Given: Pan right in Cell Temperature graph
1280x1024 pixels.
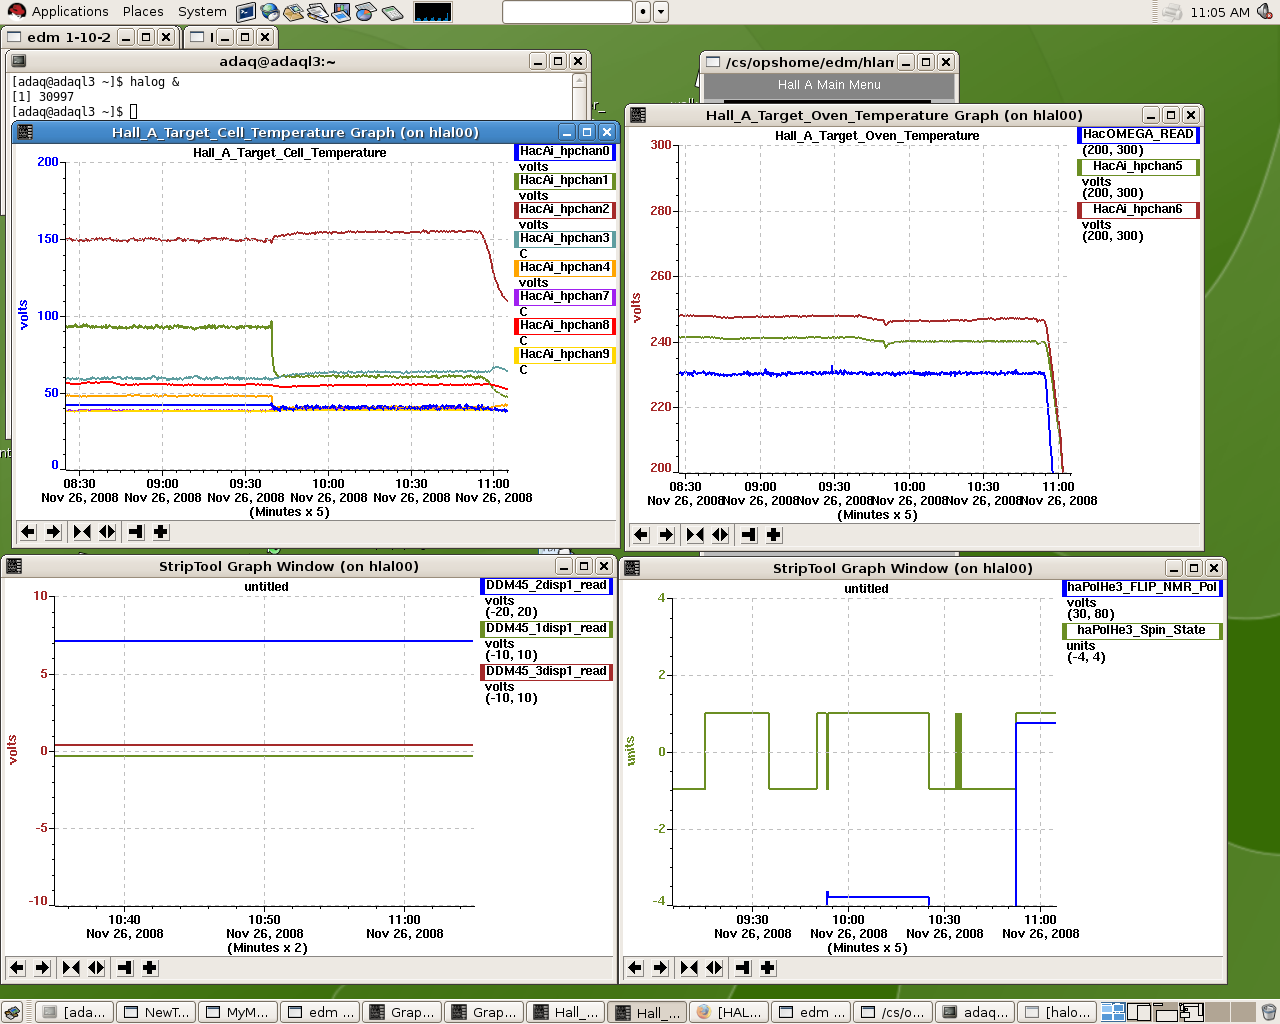Looking at the screenshot, I should point(54,532).
